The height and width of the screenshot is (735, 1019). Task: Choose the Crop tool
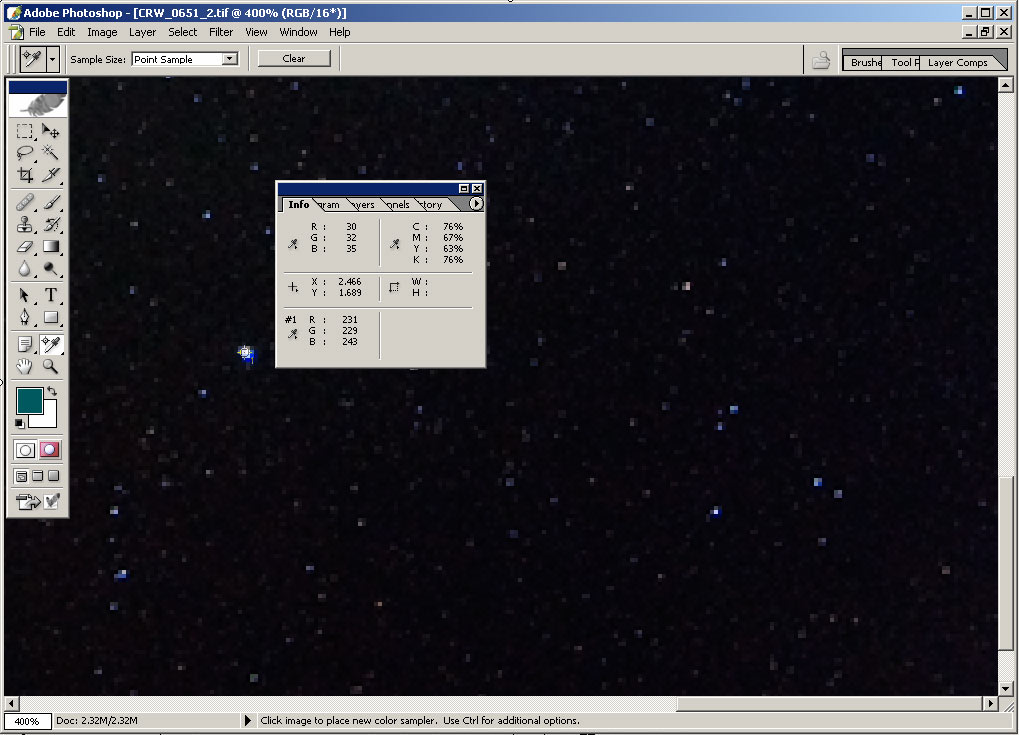(25, 175)
